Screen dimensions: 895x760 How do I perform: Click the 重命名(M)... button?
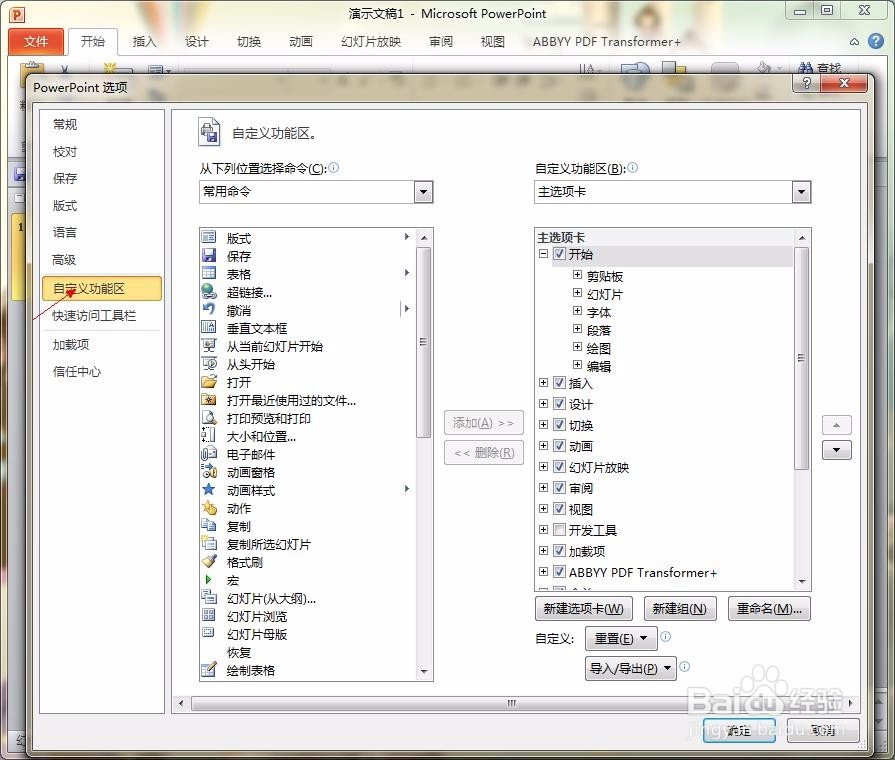pos(769,609)
